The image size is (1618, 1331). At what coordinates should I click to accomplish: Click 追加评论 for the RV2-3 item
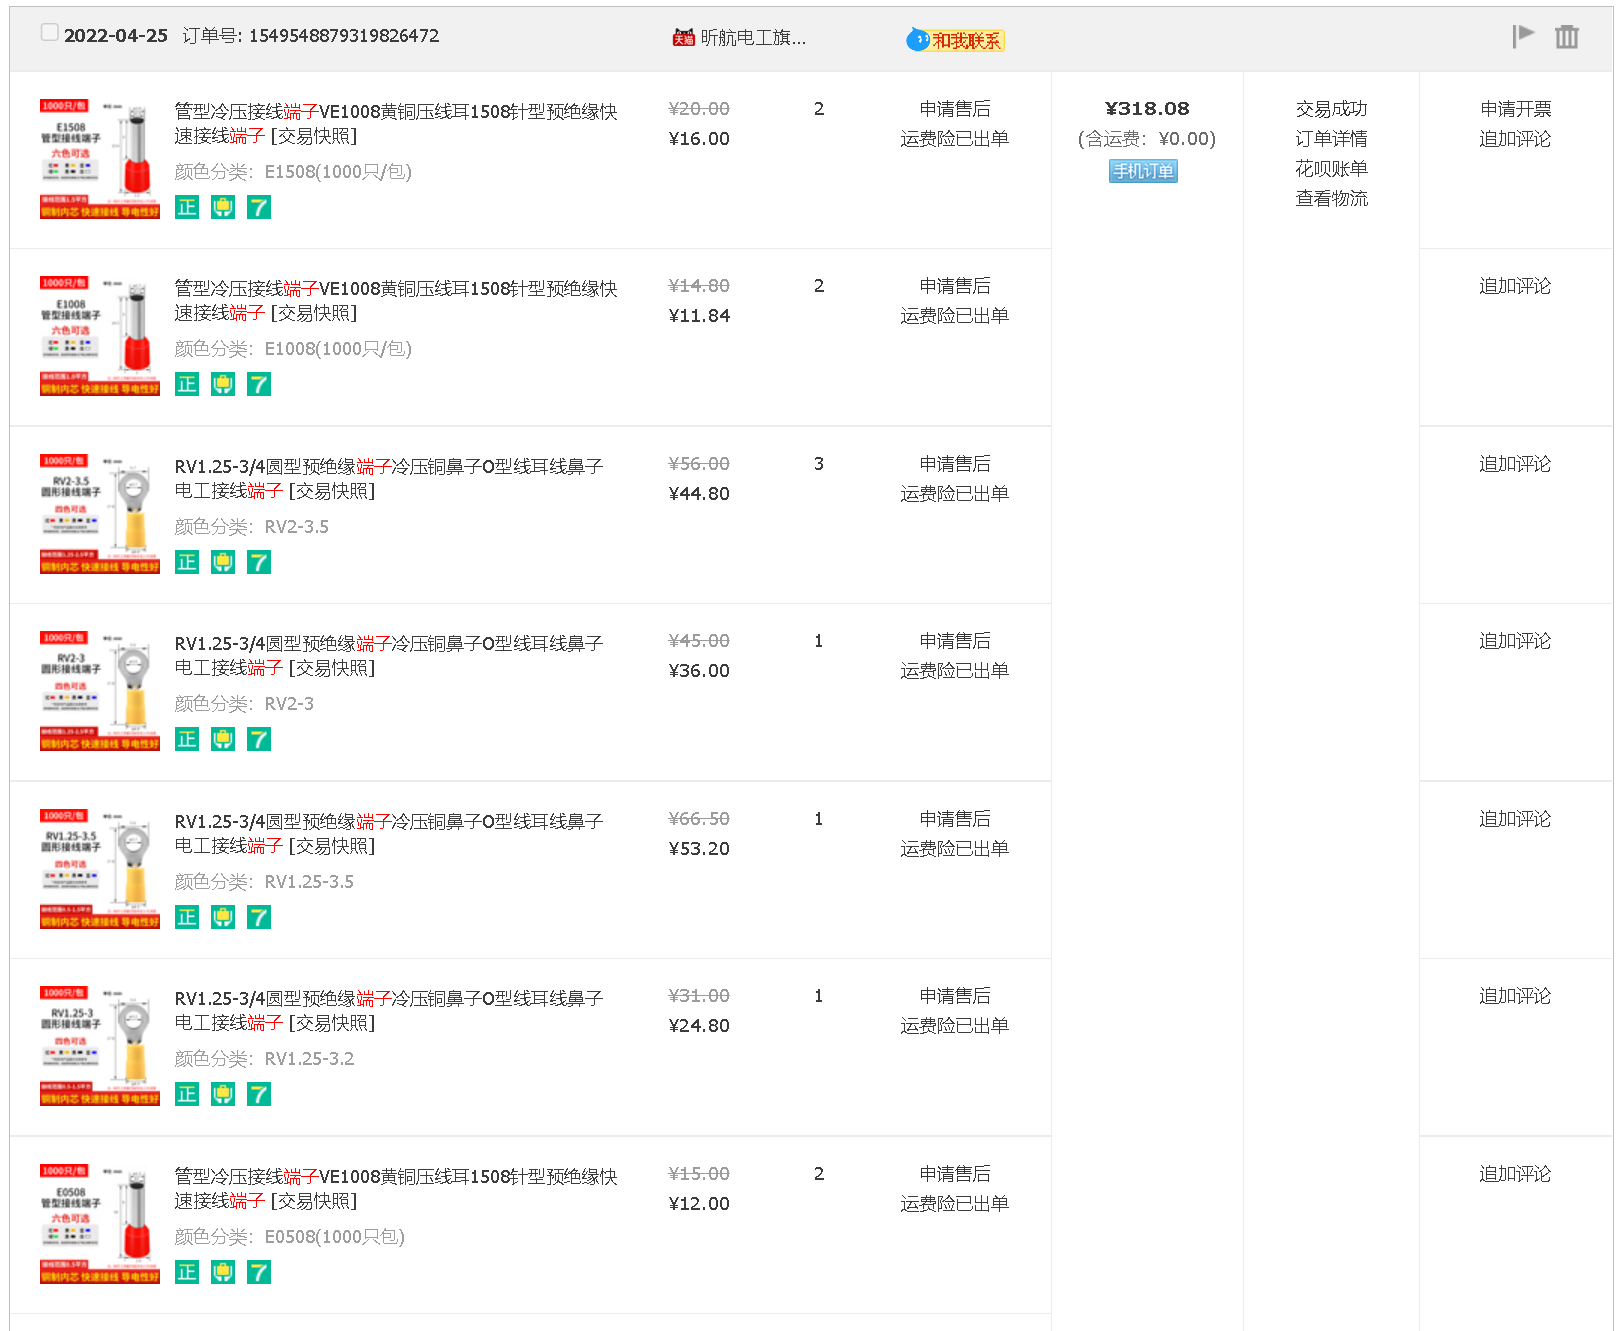coord(1515,641)
